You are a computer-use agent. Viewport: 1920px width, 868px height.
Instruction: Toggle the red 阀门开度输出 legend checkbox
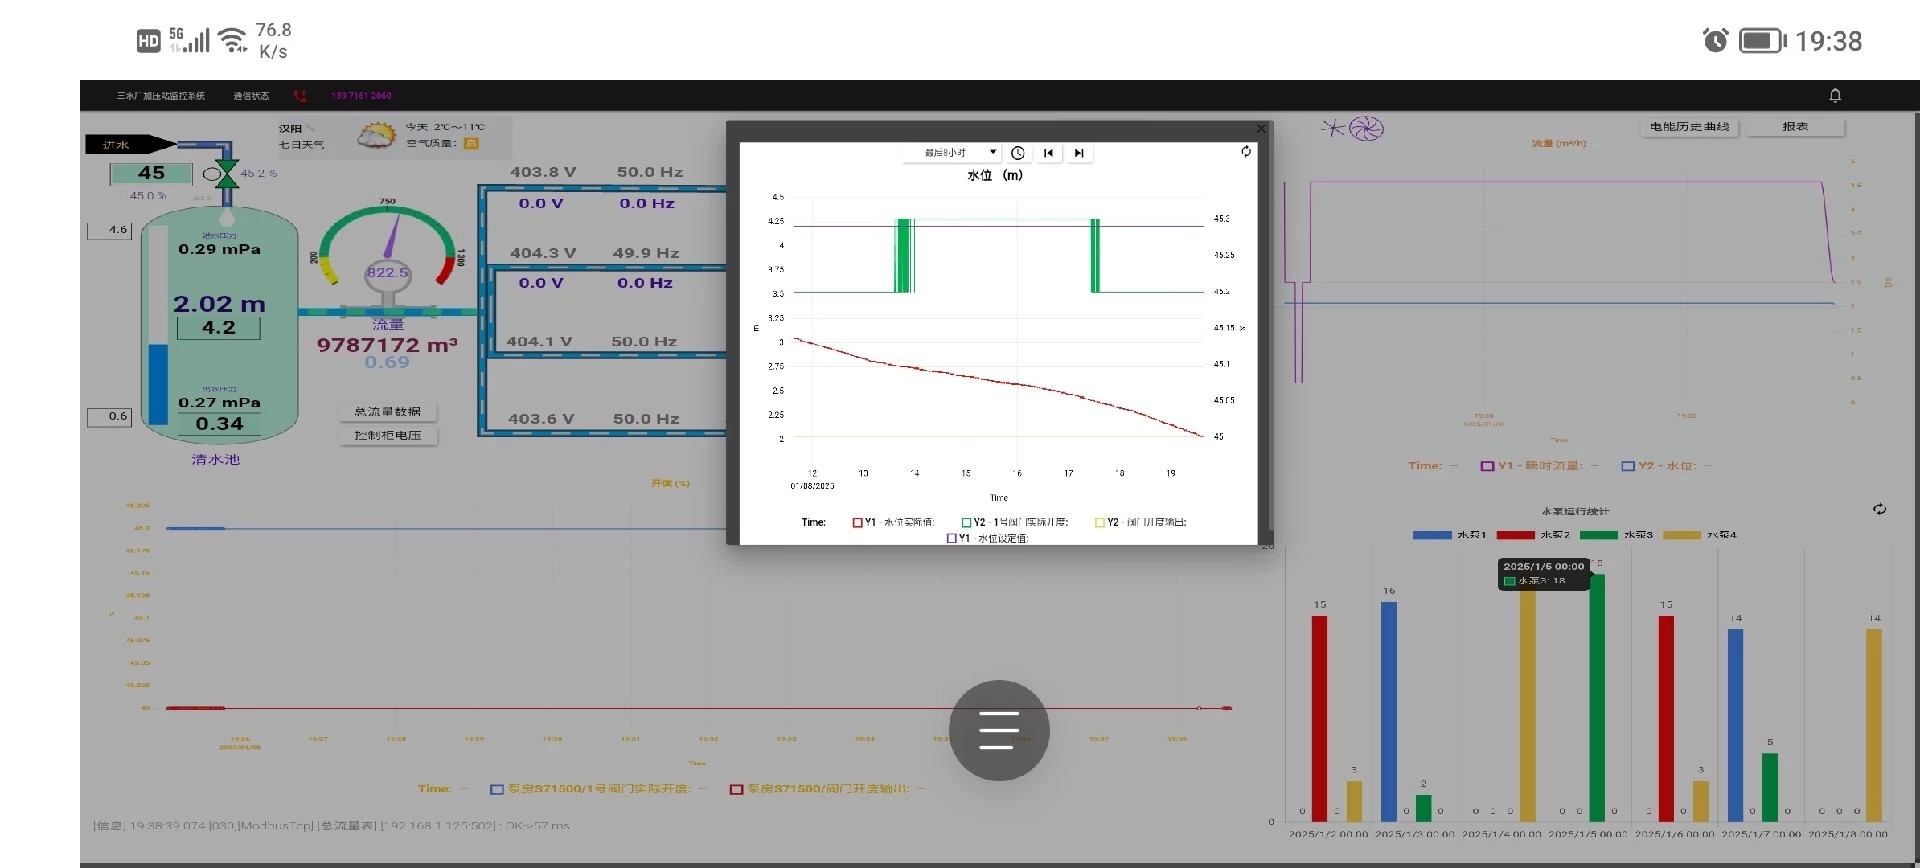click(736, 789)
